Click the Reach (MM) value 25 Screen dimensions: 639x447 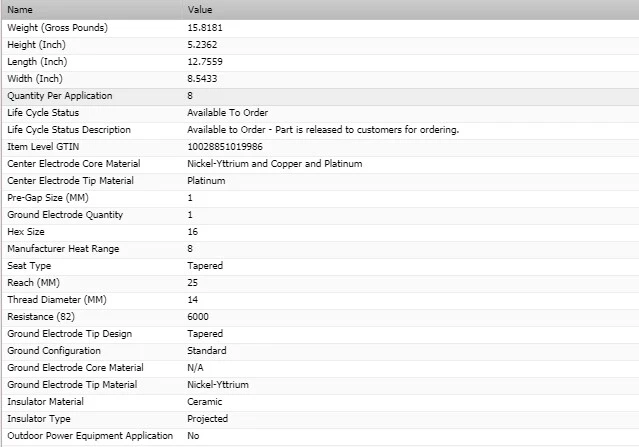(x=192, y=283)
